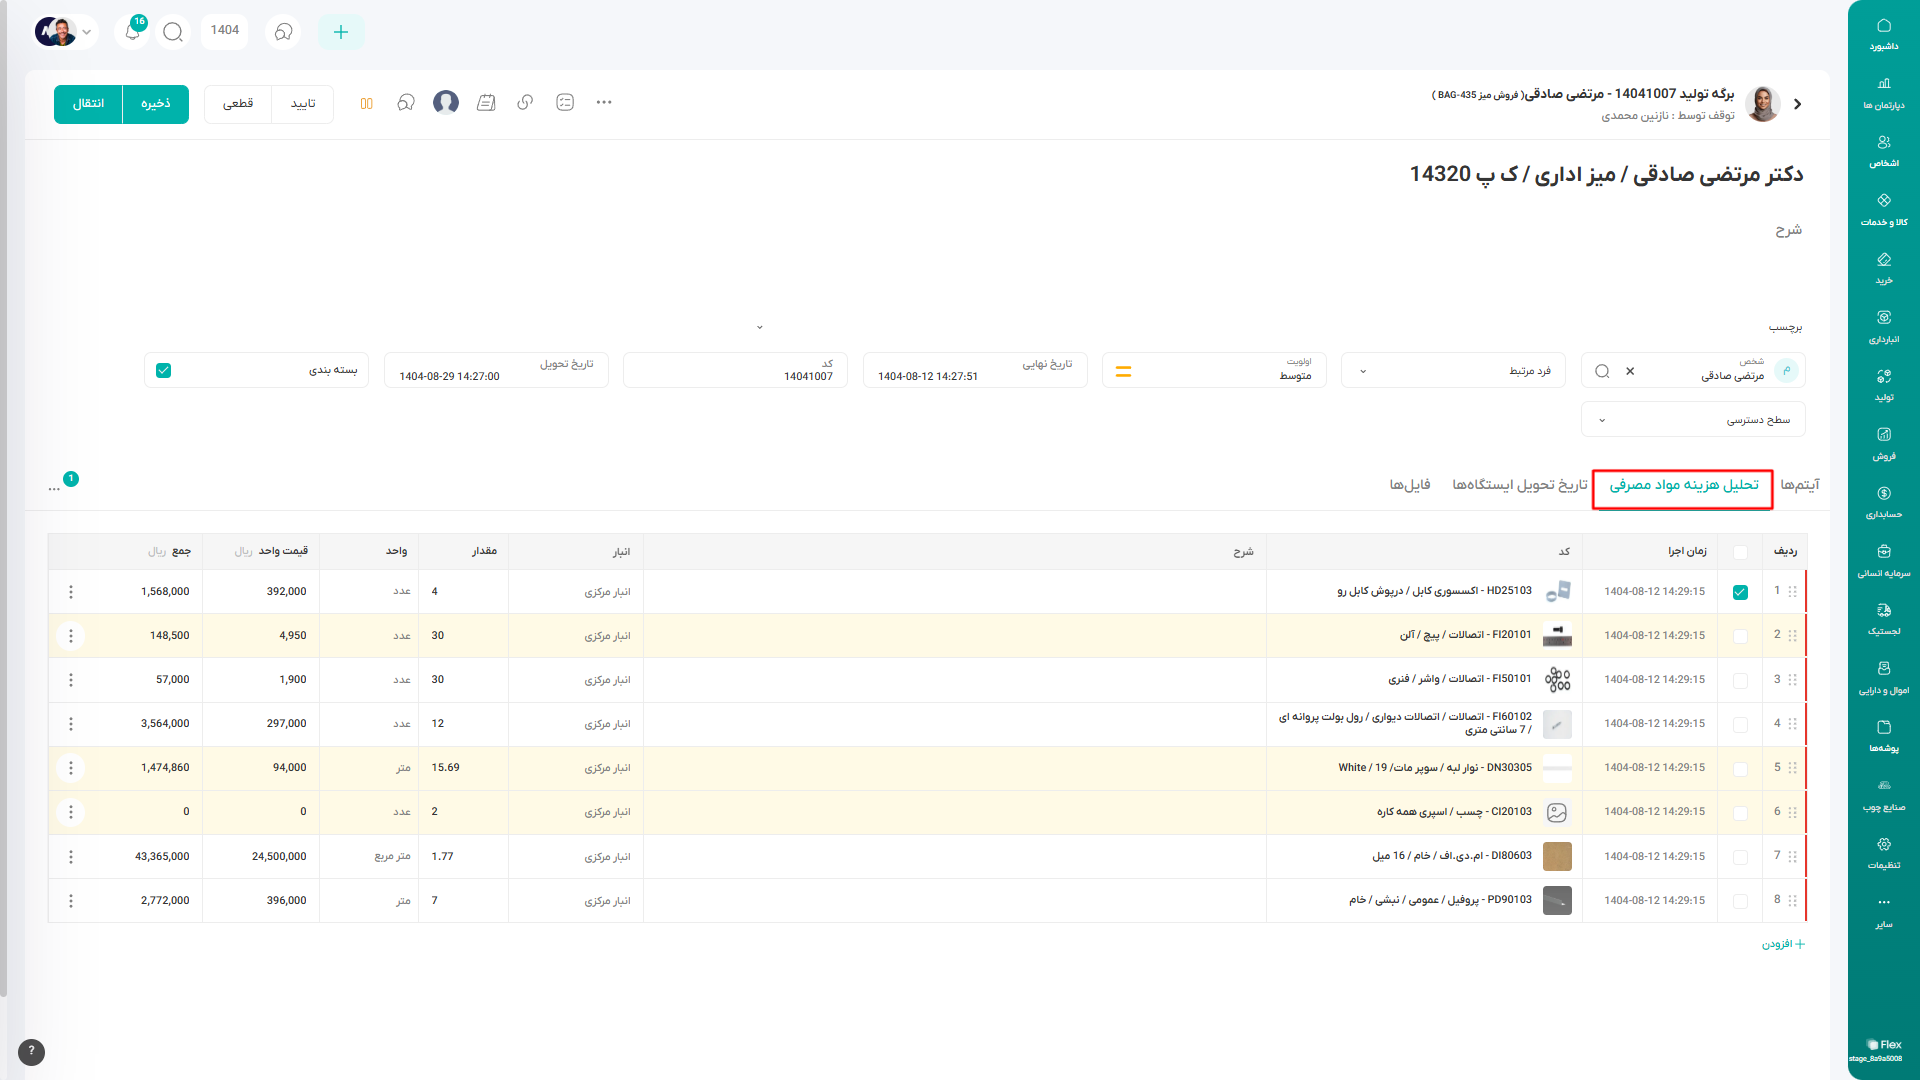Switch to the تاریخ تحویل ایستگاه‌ها tab
The width and height of the screenshot is (1920, 1080).
click(x=1519, y=485)
